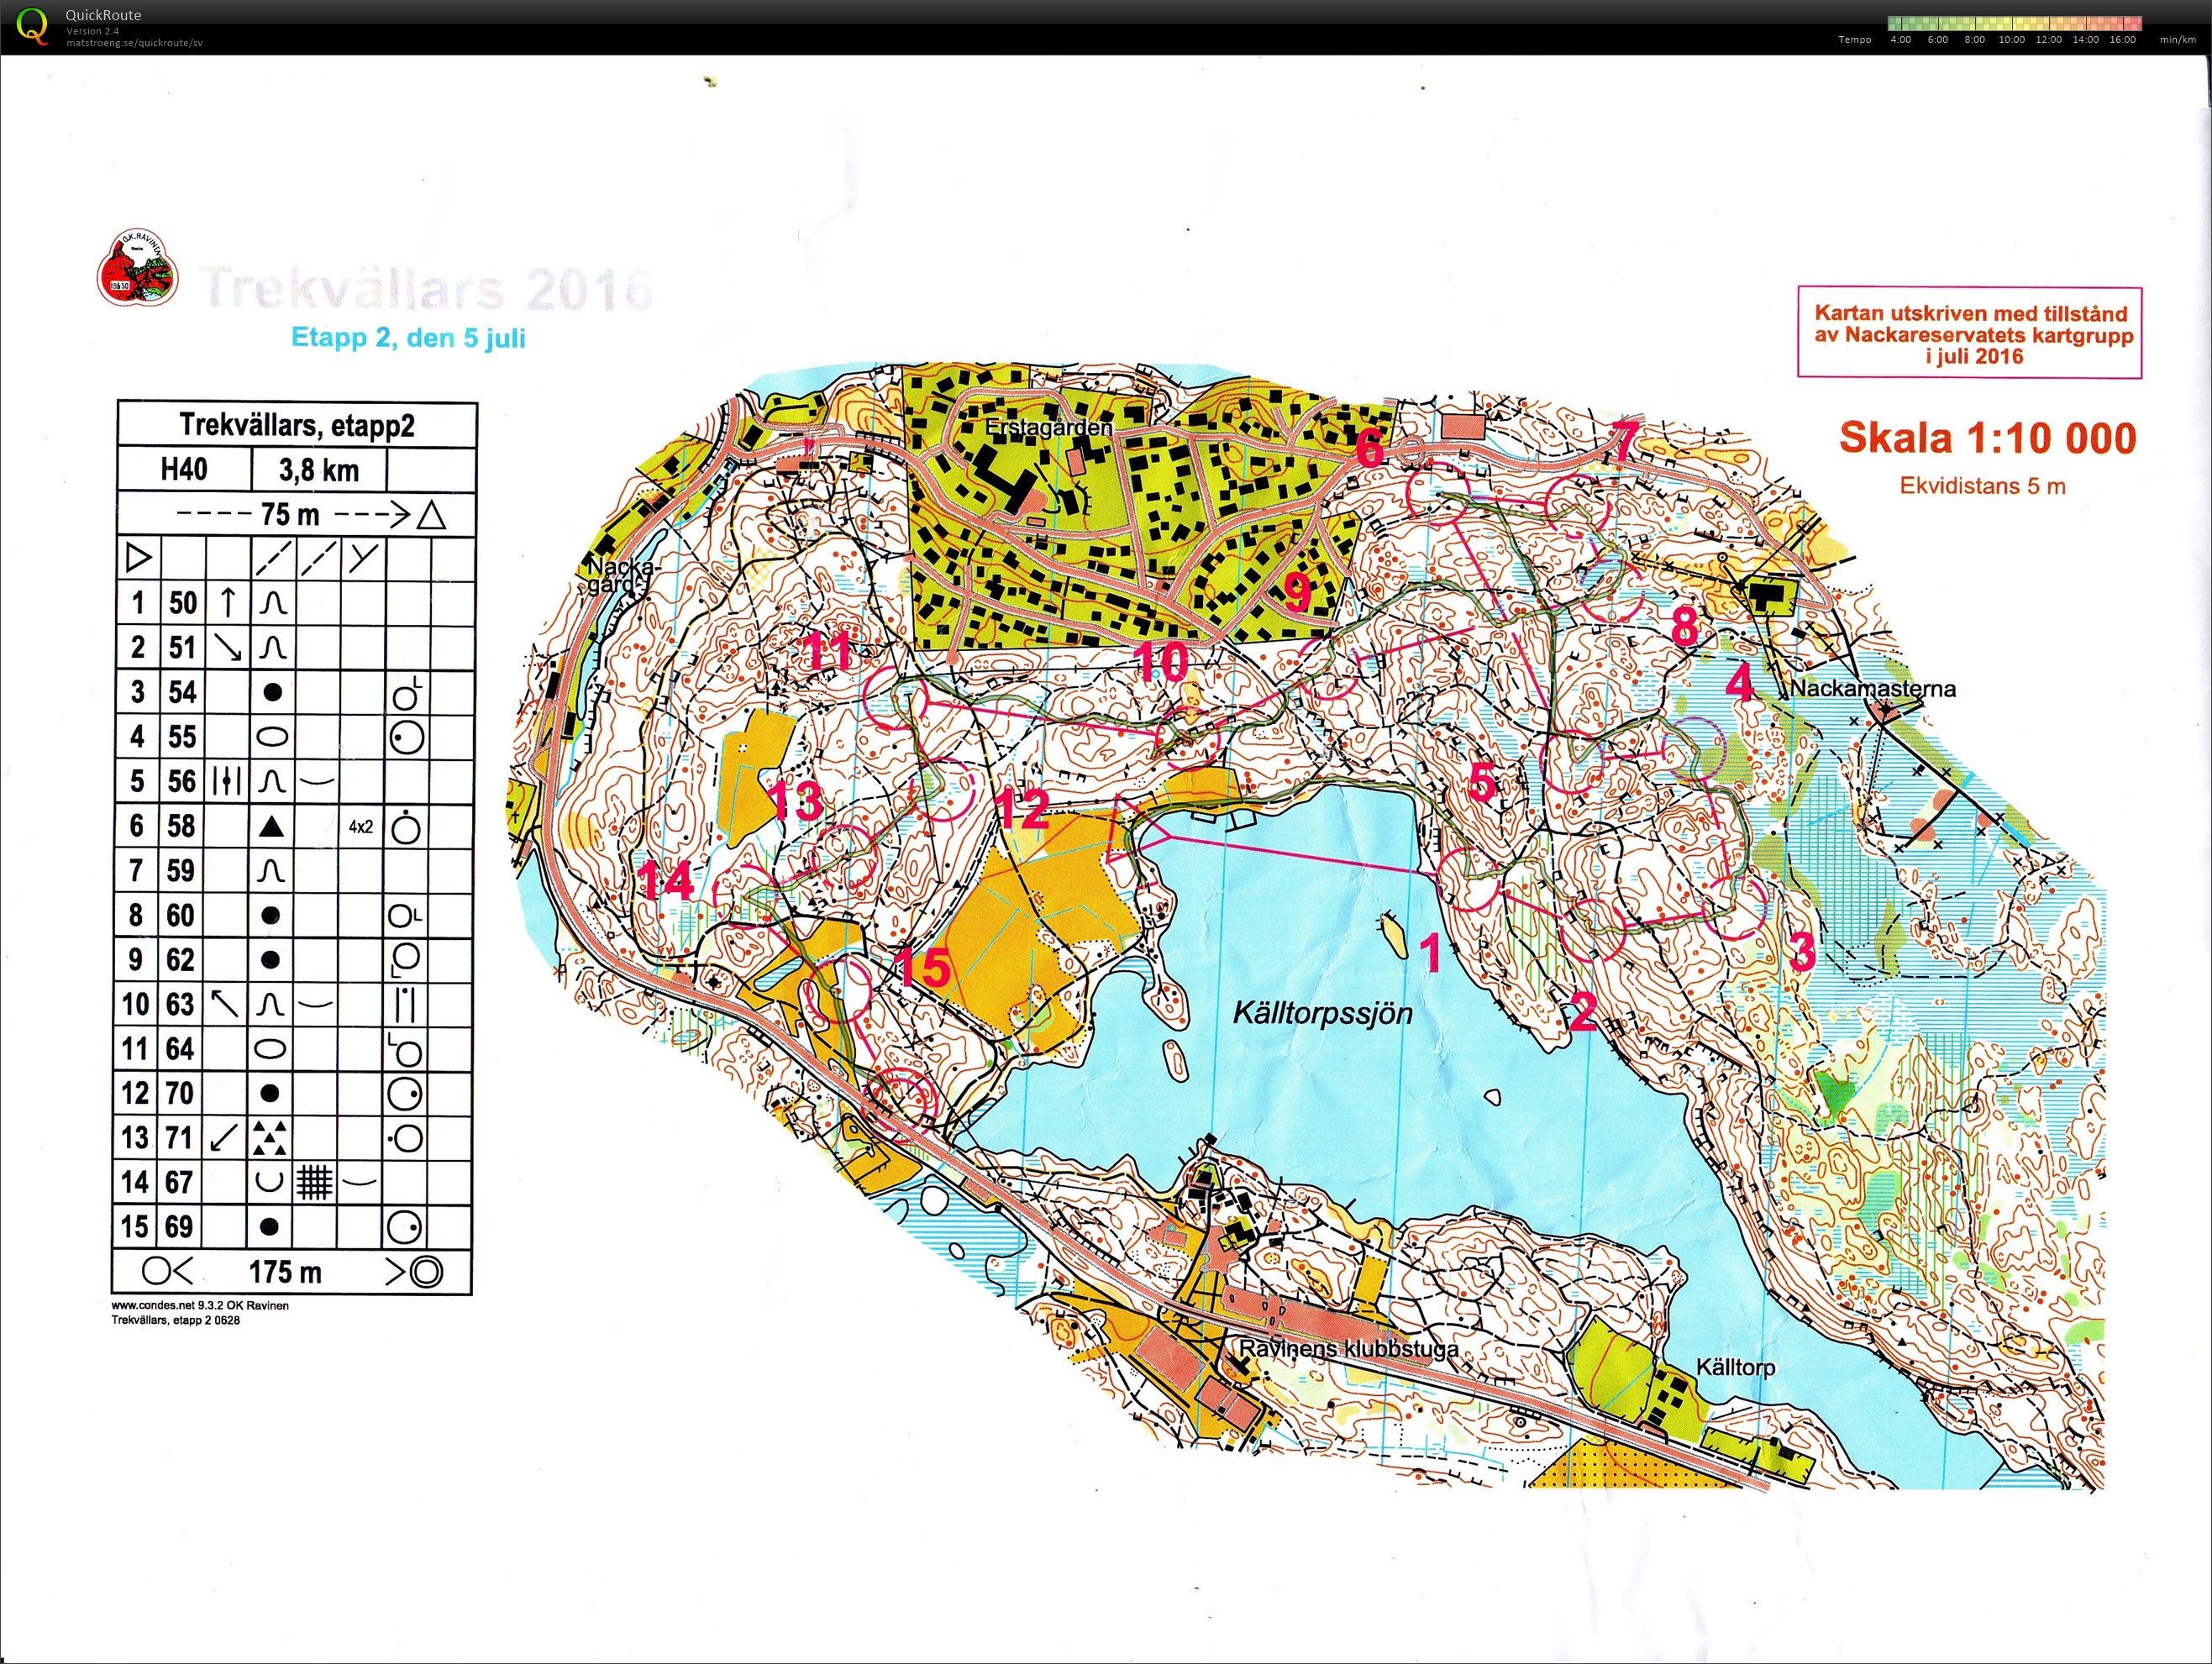Click the north arrow symbol in row 1
The height and width of the screenshot is (1664, 2212).
pos(227,601)
